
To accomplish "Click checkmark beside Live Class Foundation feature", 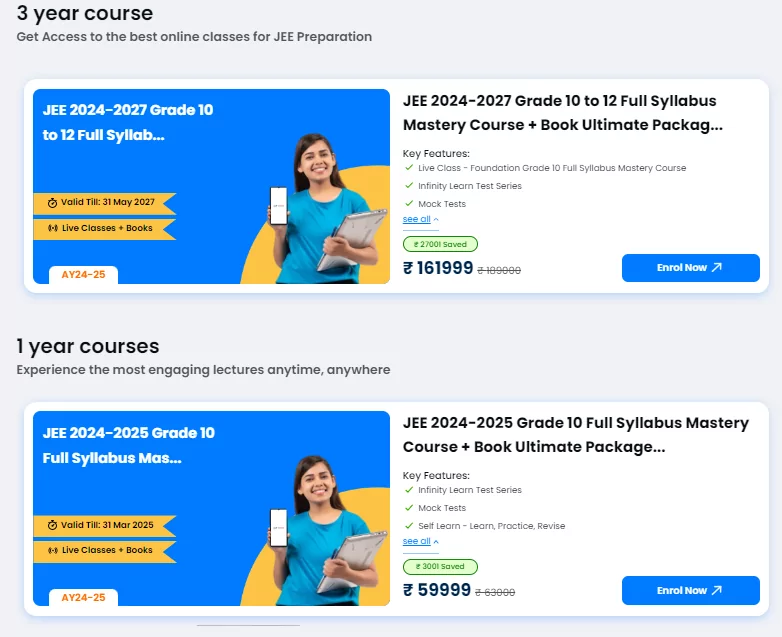I will (x=409, y=168).
